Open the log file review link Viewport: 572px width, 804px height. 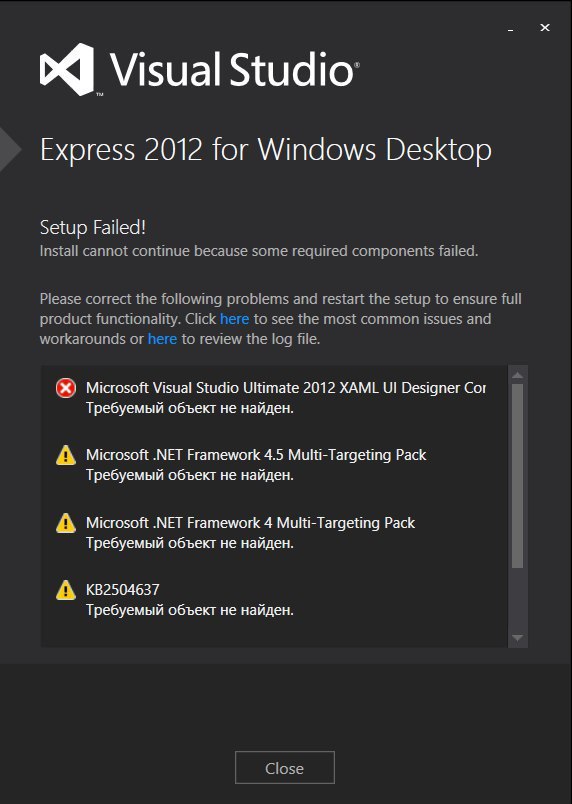tap(162, 339)
